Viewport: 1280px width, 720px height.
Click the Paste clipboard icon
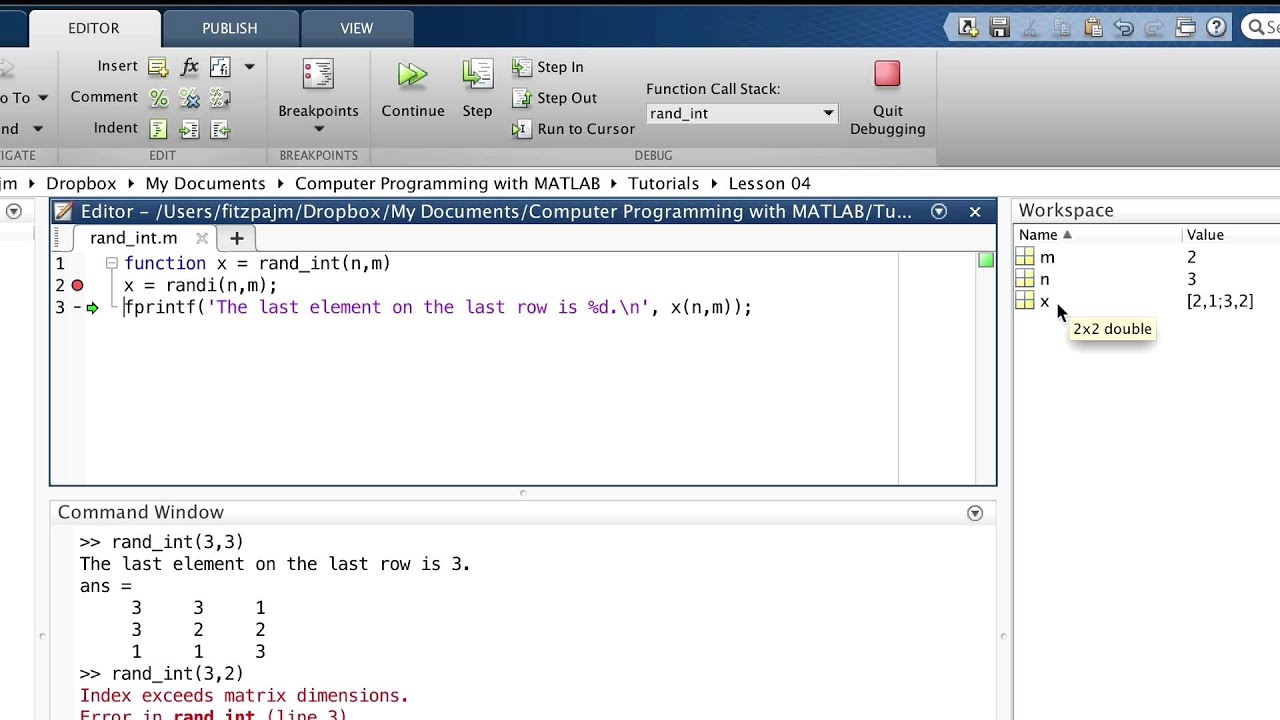click(x=1093, y=28)
